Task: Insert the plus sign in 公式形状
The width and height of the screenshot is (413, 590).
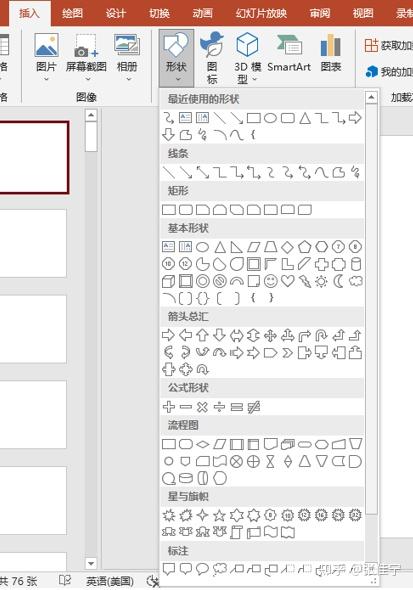Action: tap(169, 407)
